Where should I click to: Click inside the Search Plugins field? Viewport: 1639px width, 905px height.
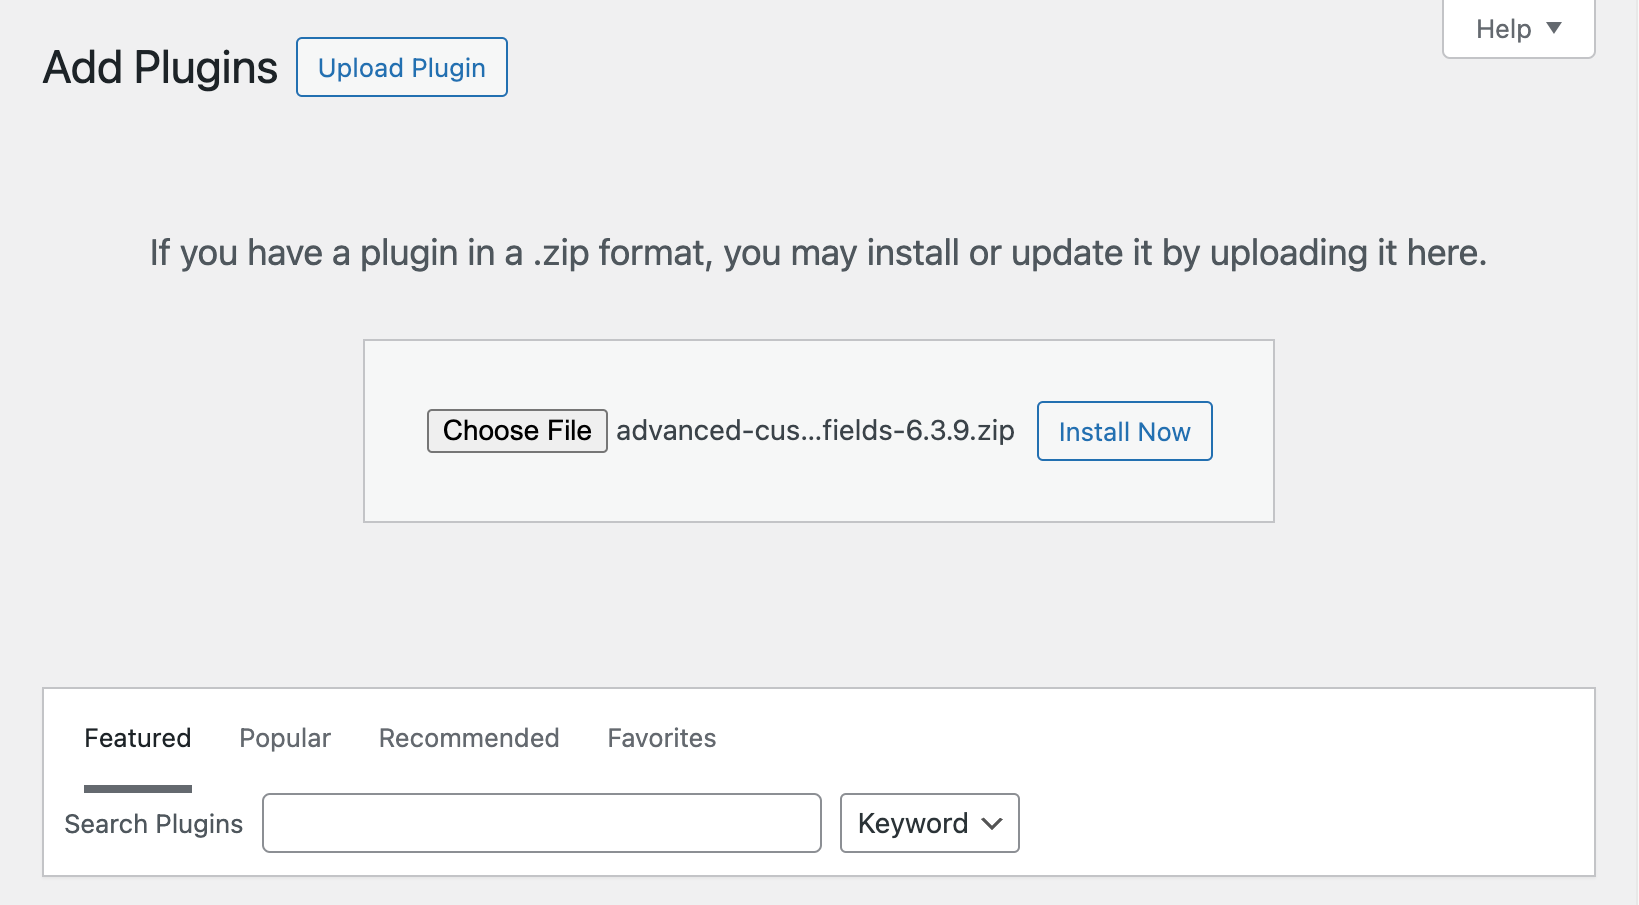tap(541, 823)
